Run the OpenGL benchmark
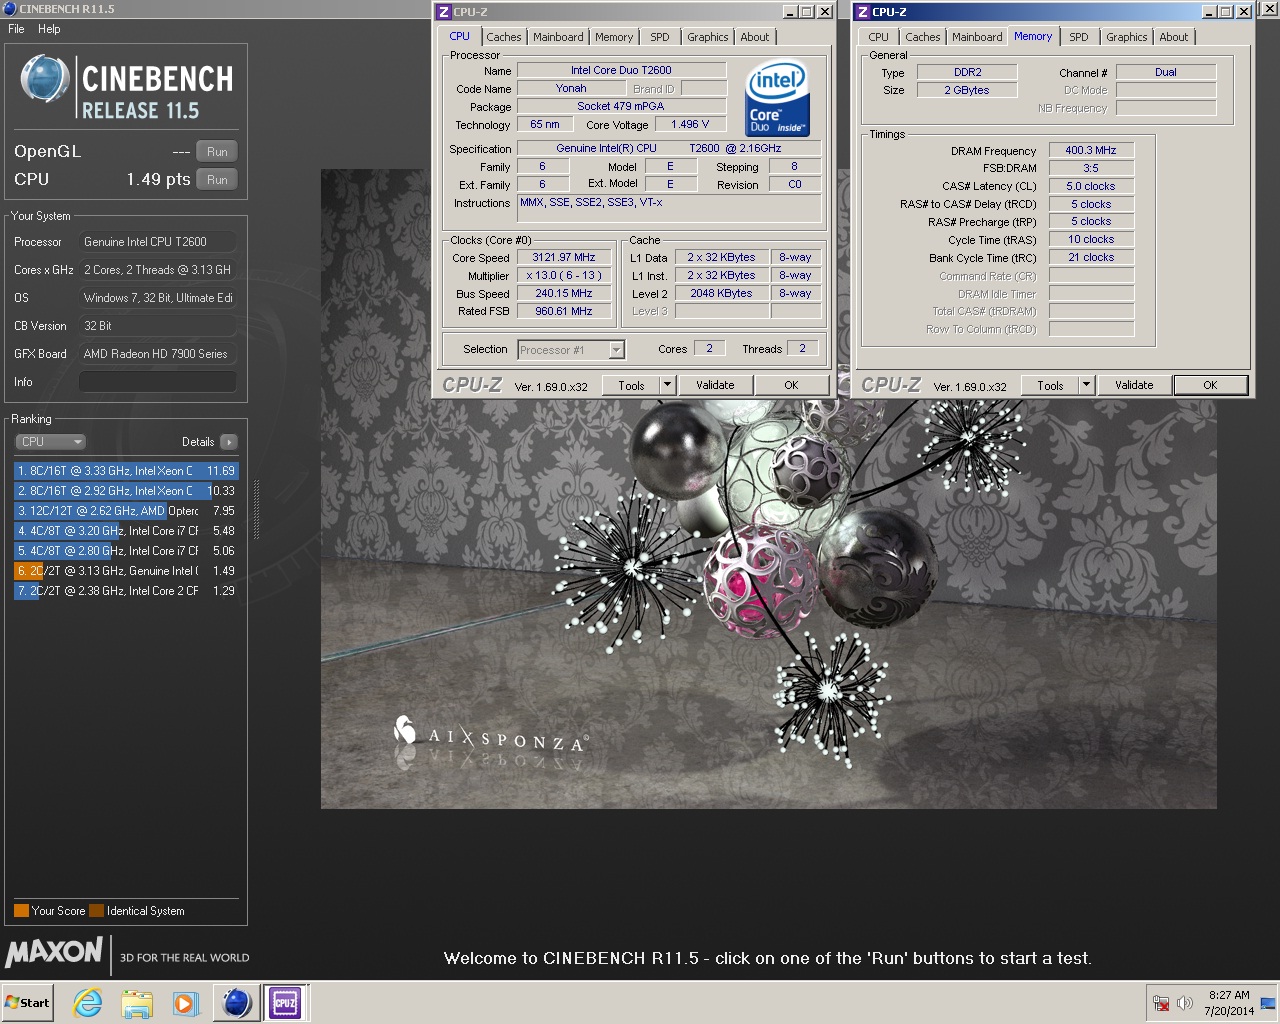The height and width of the screenshot is (1024, 1280). coord(217,152)
